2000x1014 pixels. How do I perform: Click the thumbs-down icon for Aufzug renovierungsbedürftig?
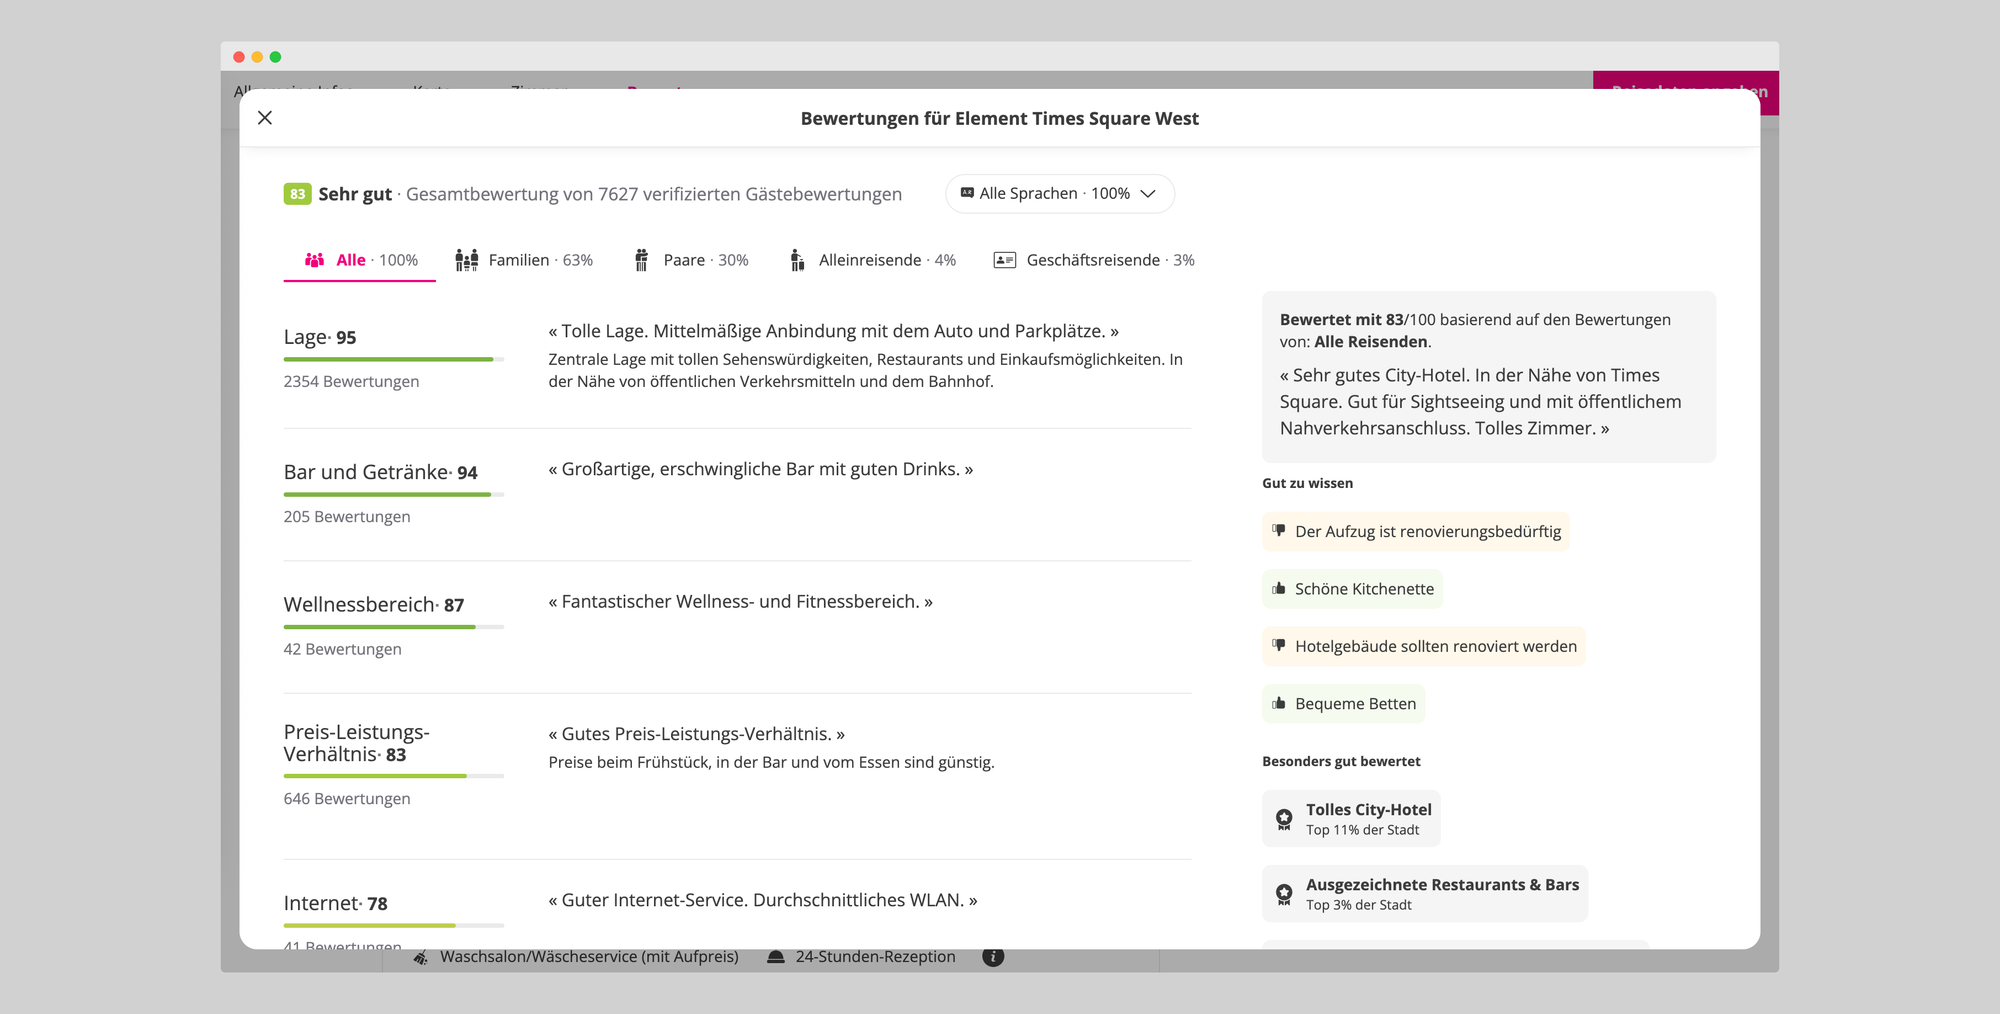[1278, 531]
